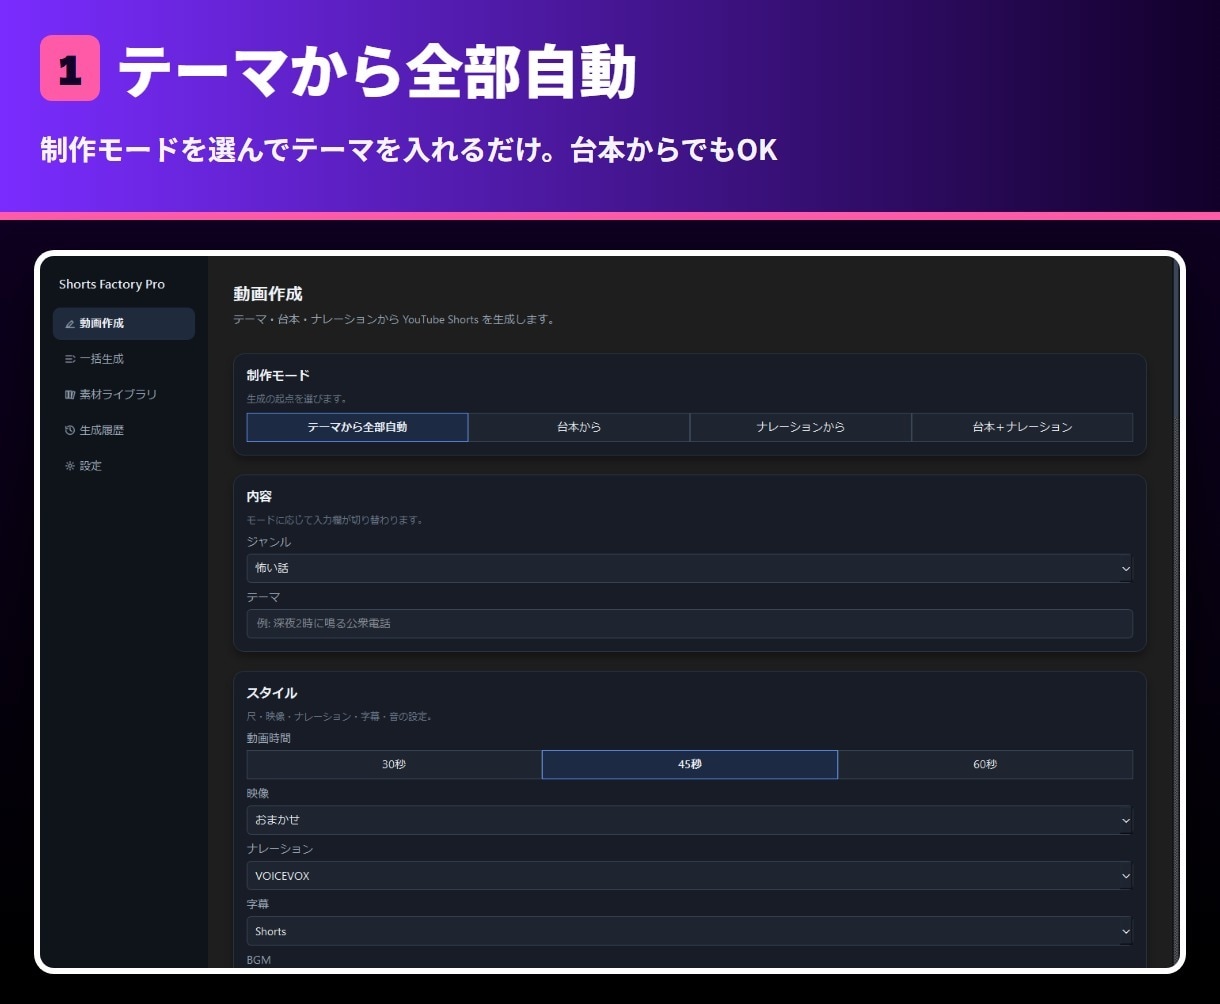Click the 制作モード section heading
This screenshot has height=1004, width=1220.
(x=278, y=375)
